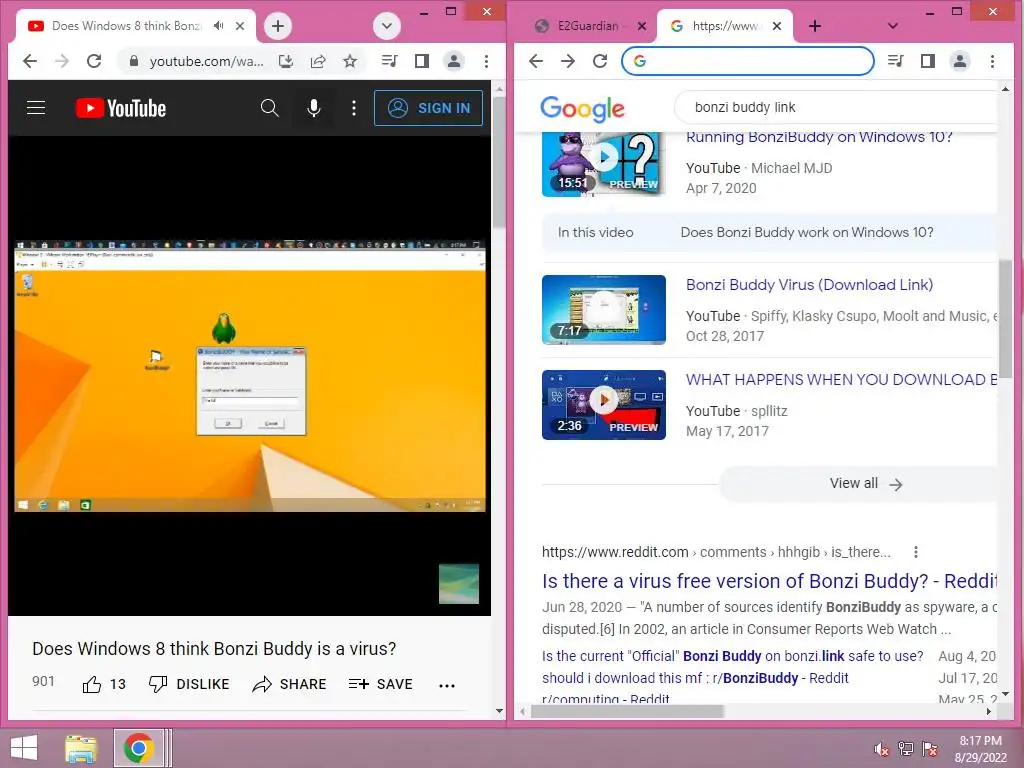Open options for the Reddit search result
Screen dimensions: 1024x768
pos(916,552)
